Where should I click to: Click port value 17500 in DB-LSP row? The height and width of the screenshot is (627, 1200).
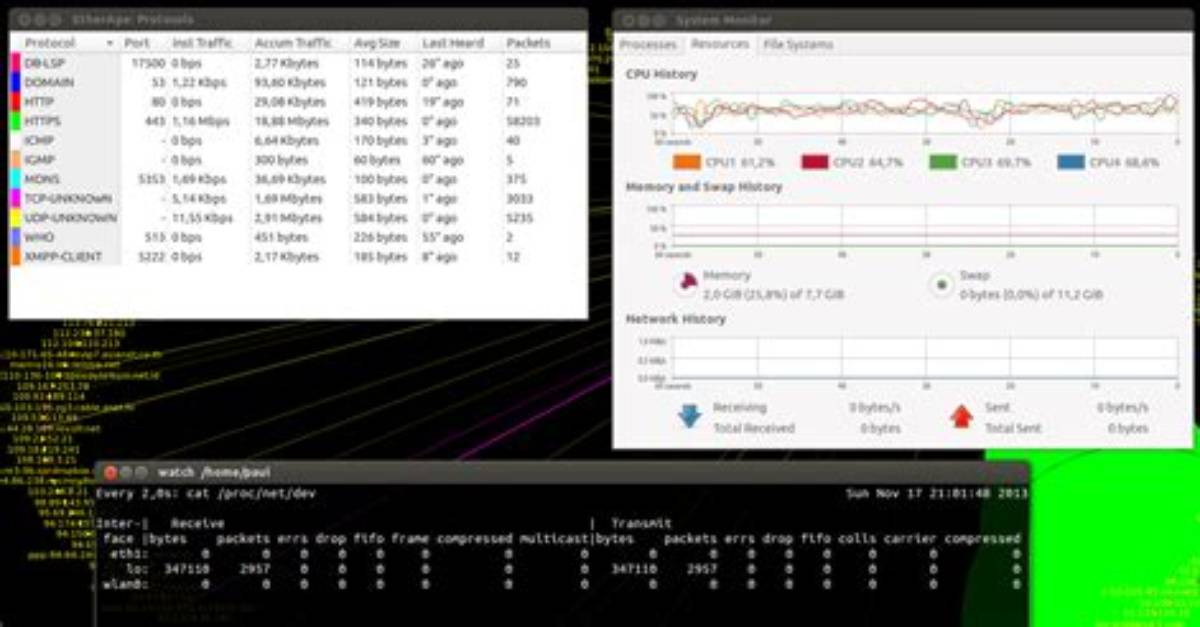point(148,63)
